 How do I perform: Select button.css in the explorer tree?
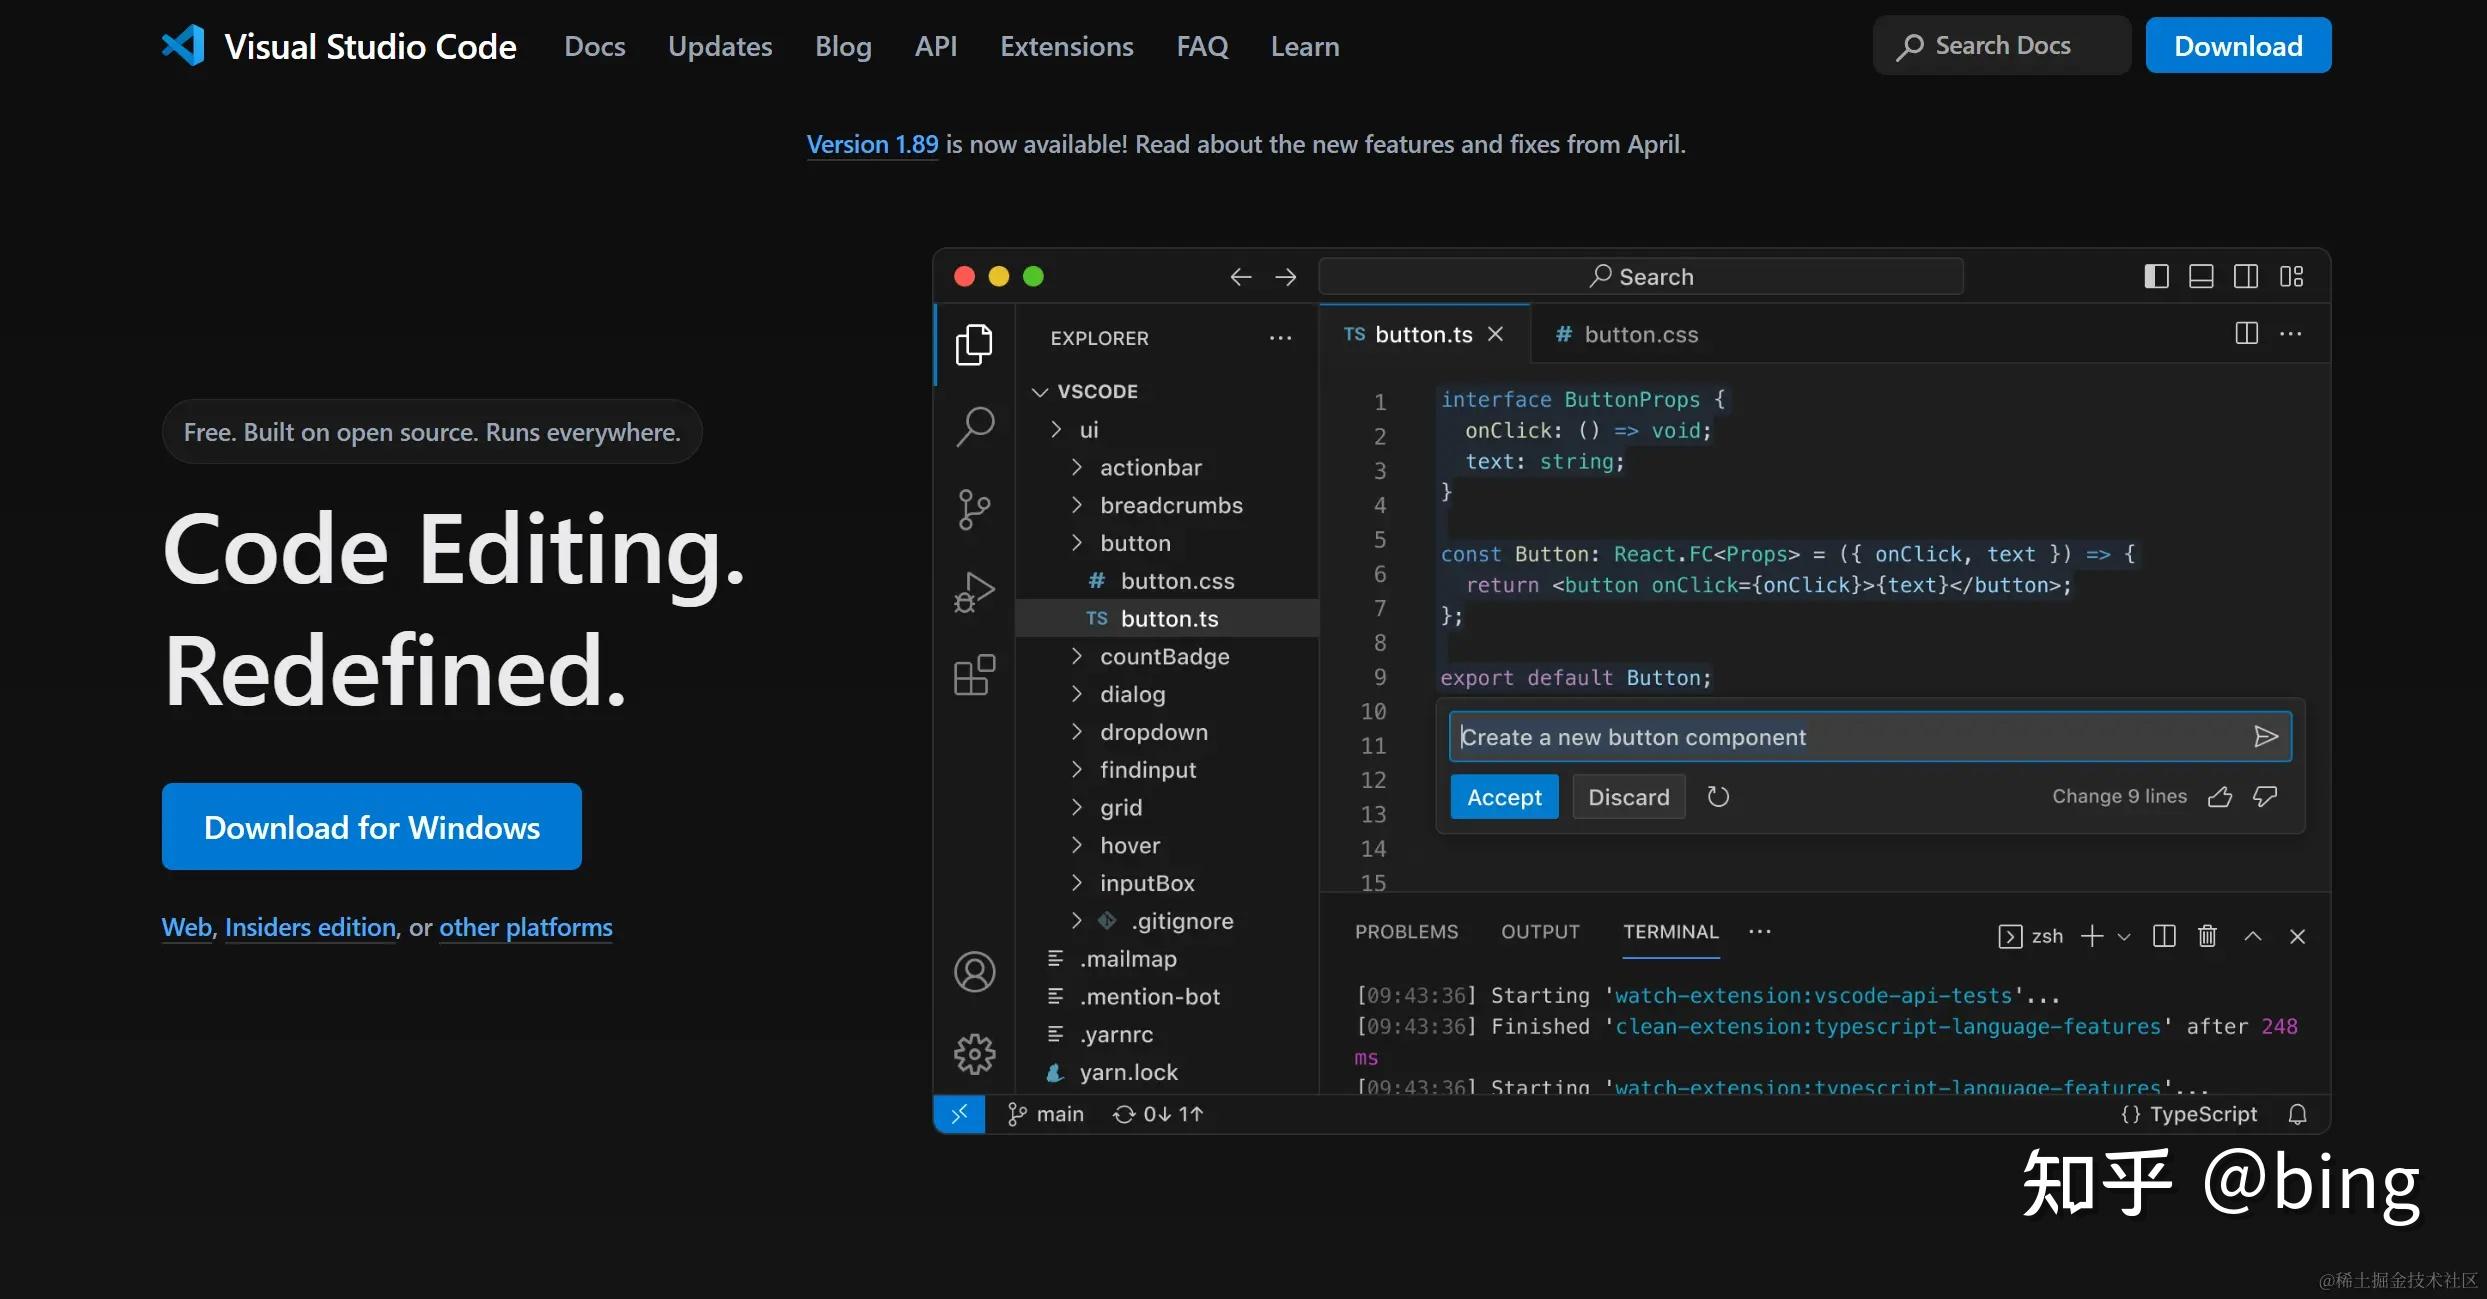[1167, 581]
